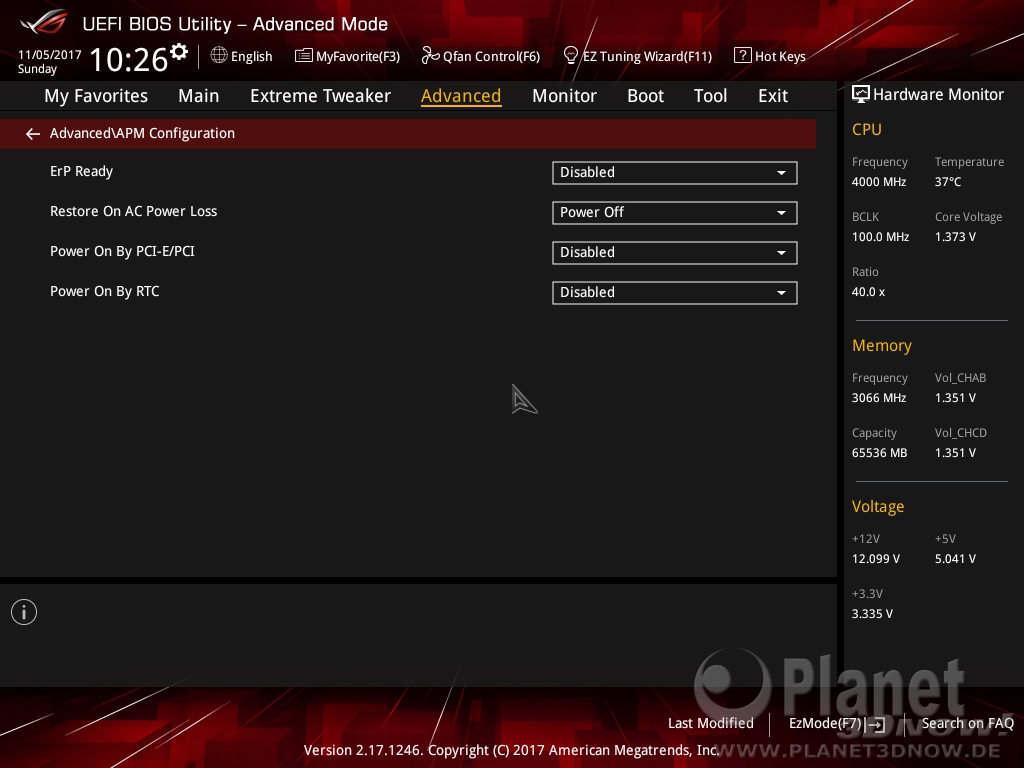Open the Monitor tab
Screen dimensions: 1024x768
click(x=564, y=96)
